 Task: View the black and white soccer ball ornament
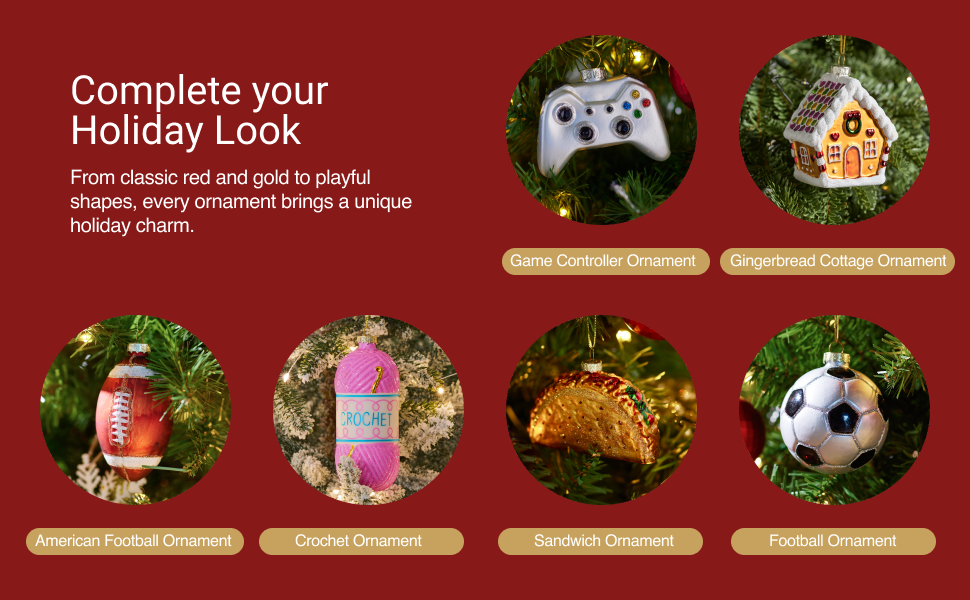point(835,410)
